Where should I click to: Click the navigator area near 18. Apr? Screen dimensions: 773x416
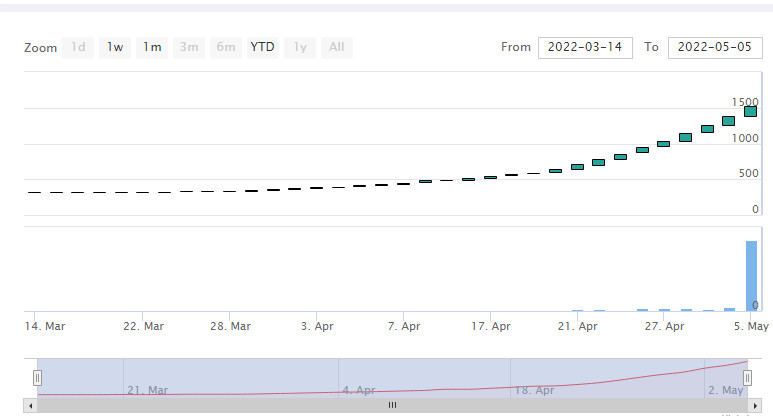click(534, 390)
